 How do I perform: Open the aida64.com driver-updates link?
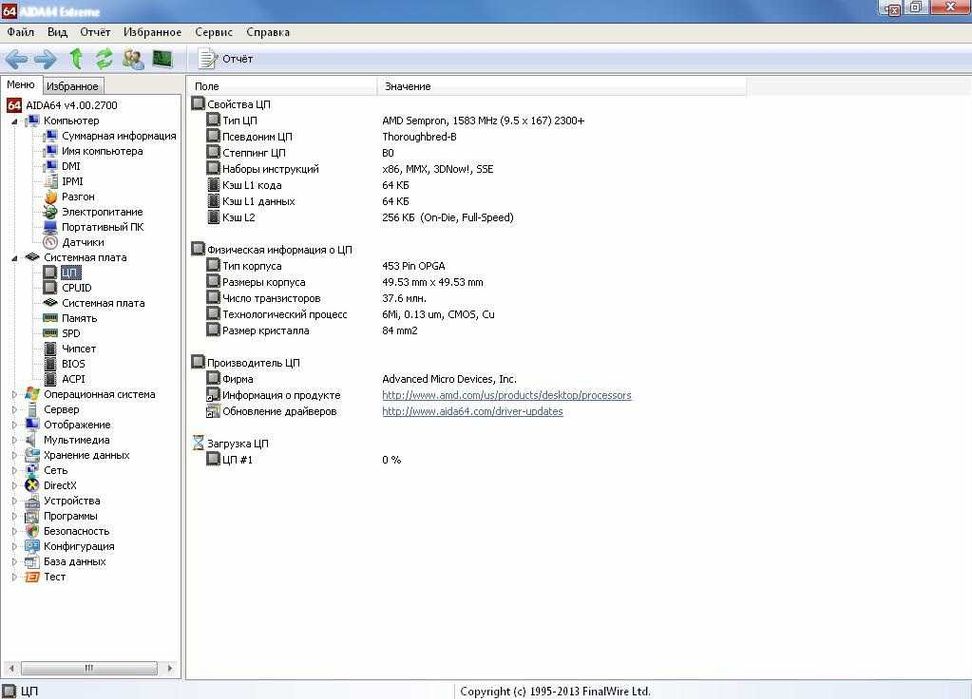[472, 411]
